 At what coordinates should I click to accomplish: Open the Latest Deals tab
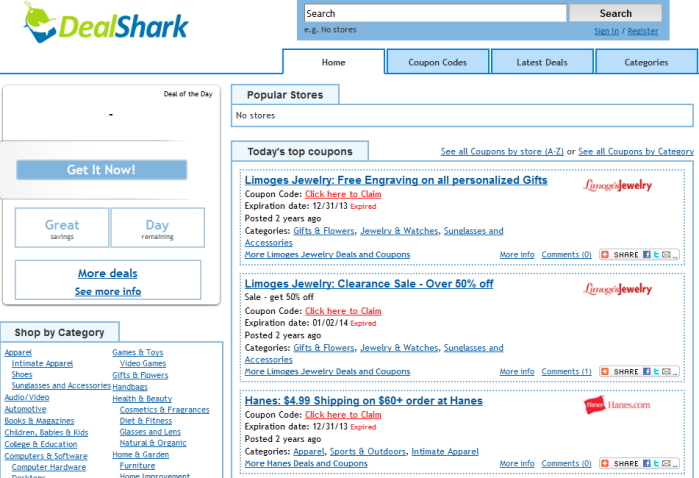click(542, 62)
